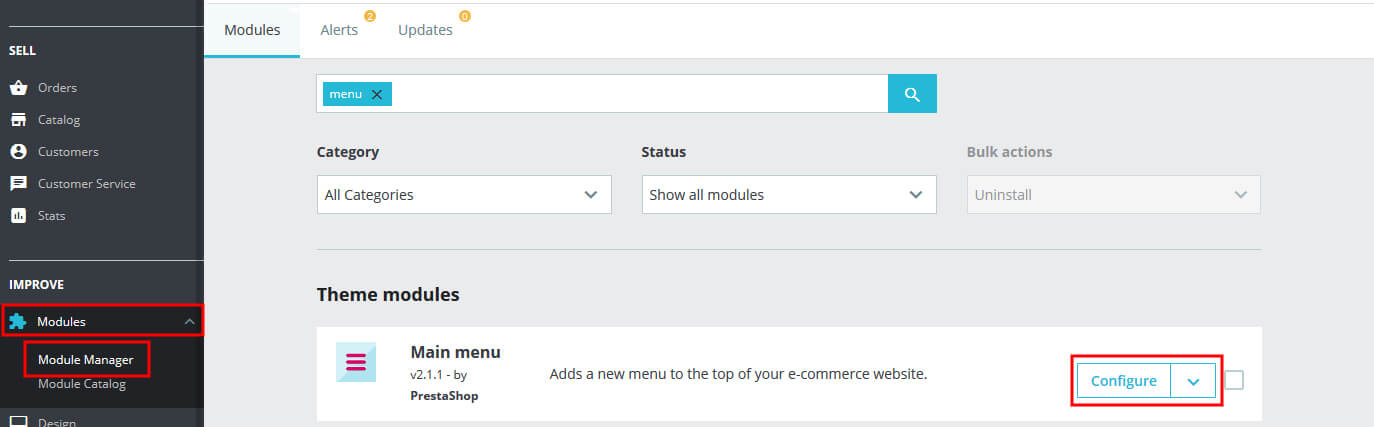The width and height of the screenshot is (1374, 427).
Task: Click the Catalog store icon
Action: (x=18, y=120)
